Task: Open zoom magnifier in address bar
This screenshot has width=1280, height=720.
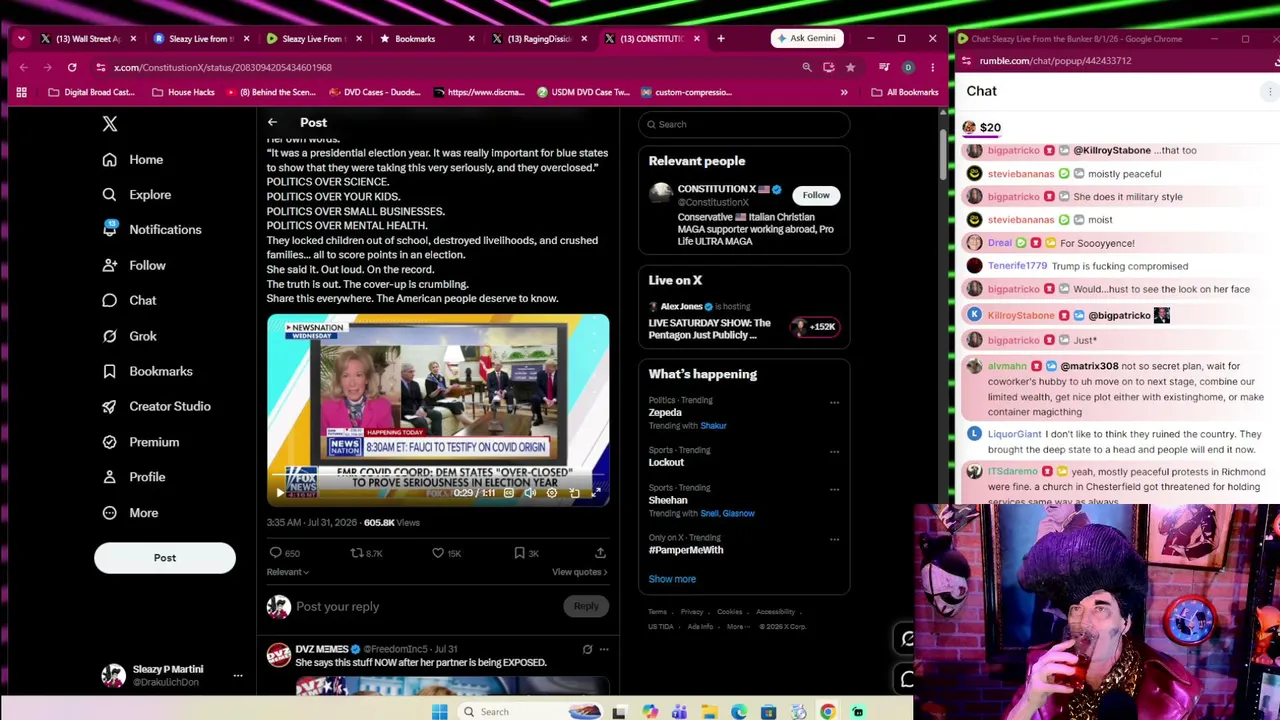Action: 807,67
